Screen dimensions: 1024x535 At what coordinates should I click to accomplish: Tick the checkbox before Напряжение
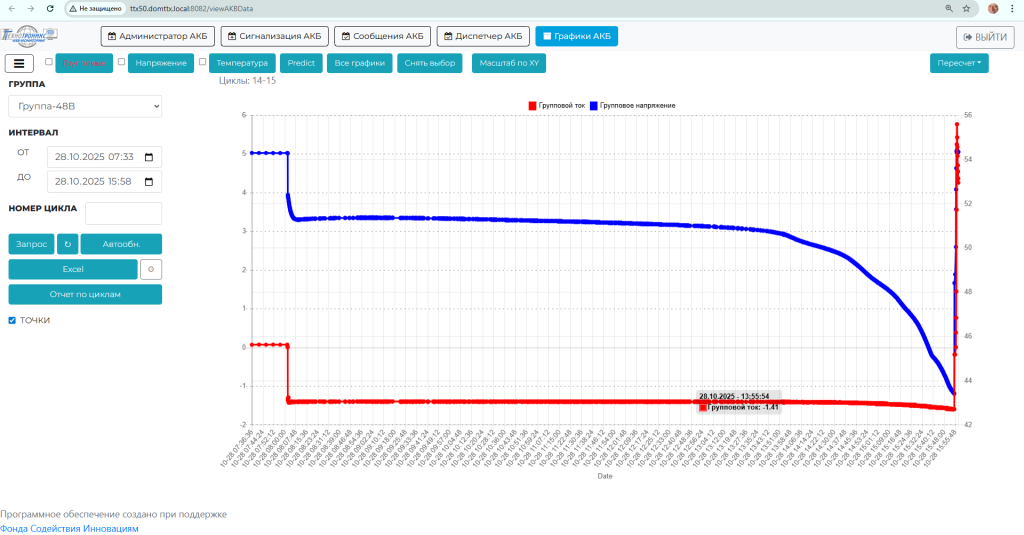click(121, 62)
